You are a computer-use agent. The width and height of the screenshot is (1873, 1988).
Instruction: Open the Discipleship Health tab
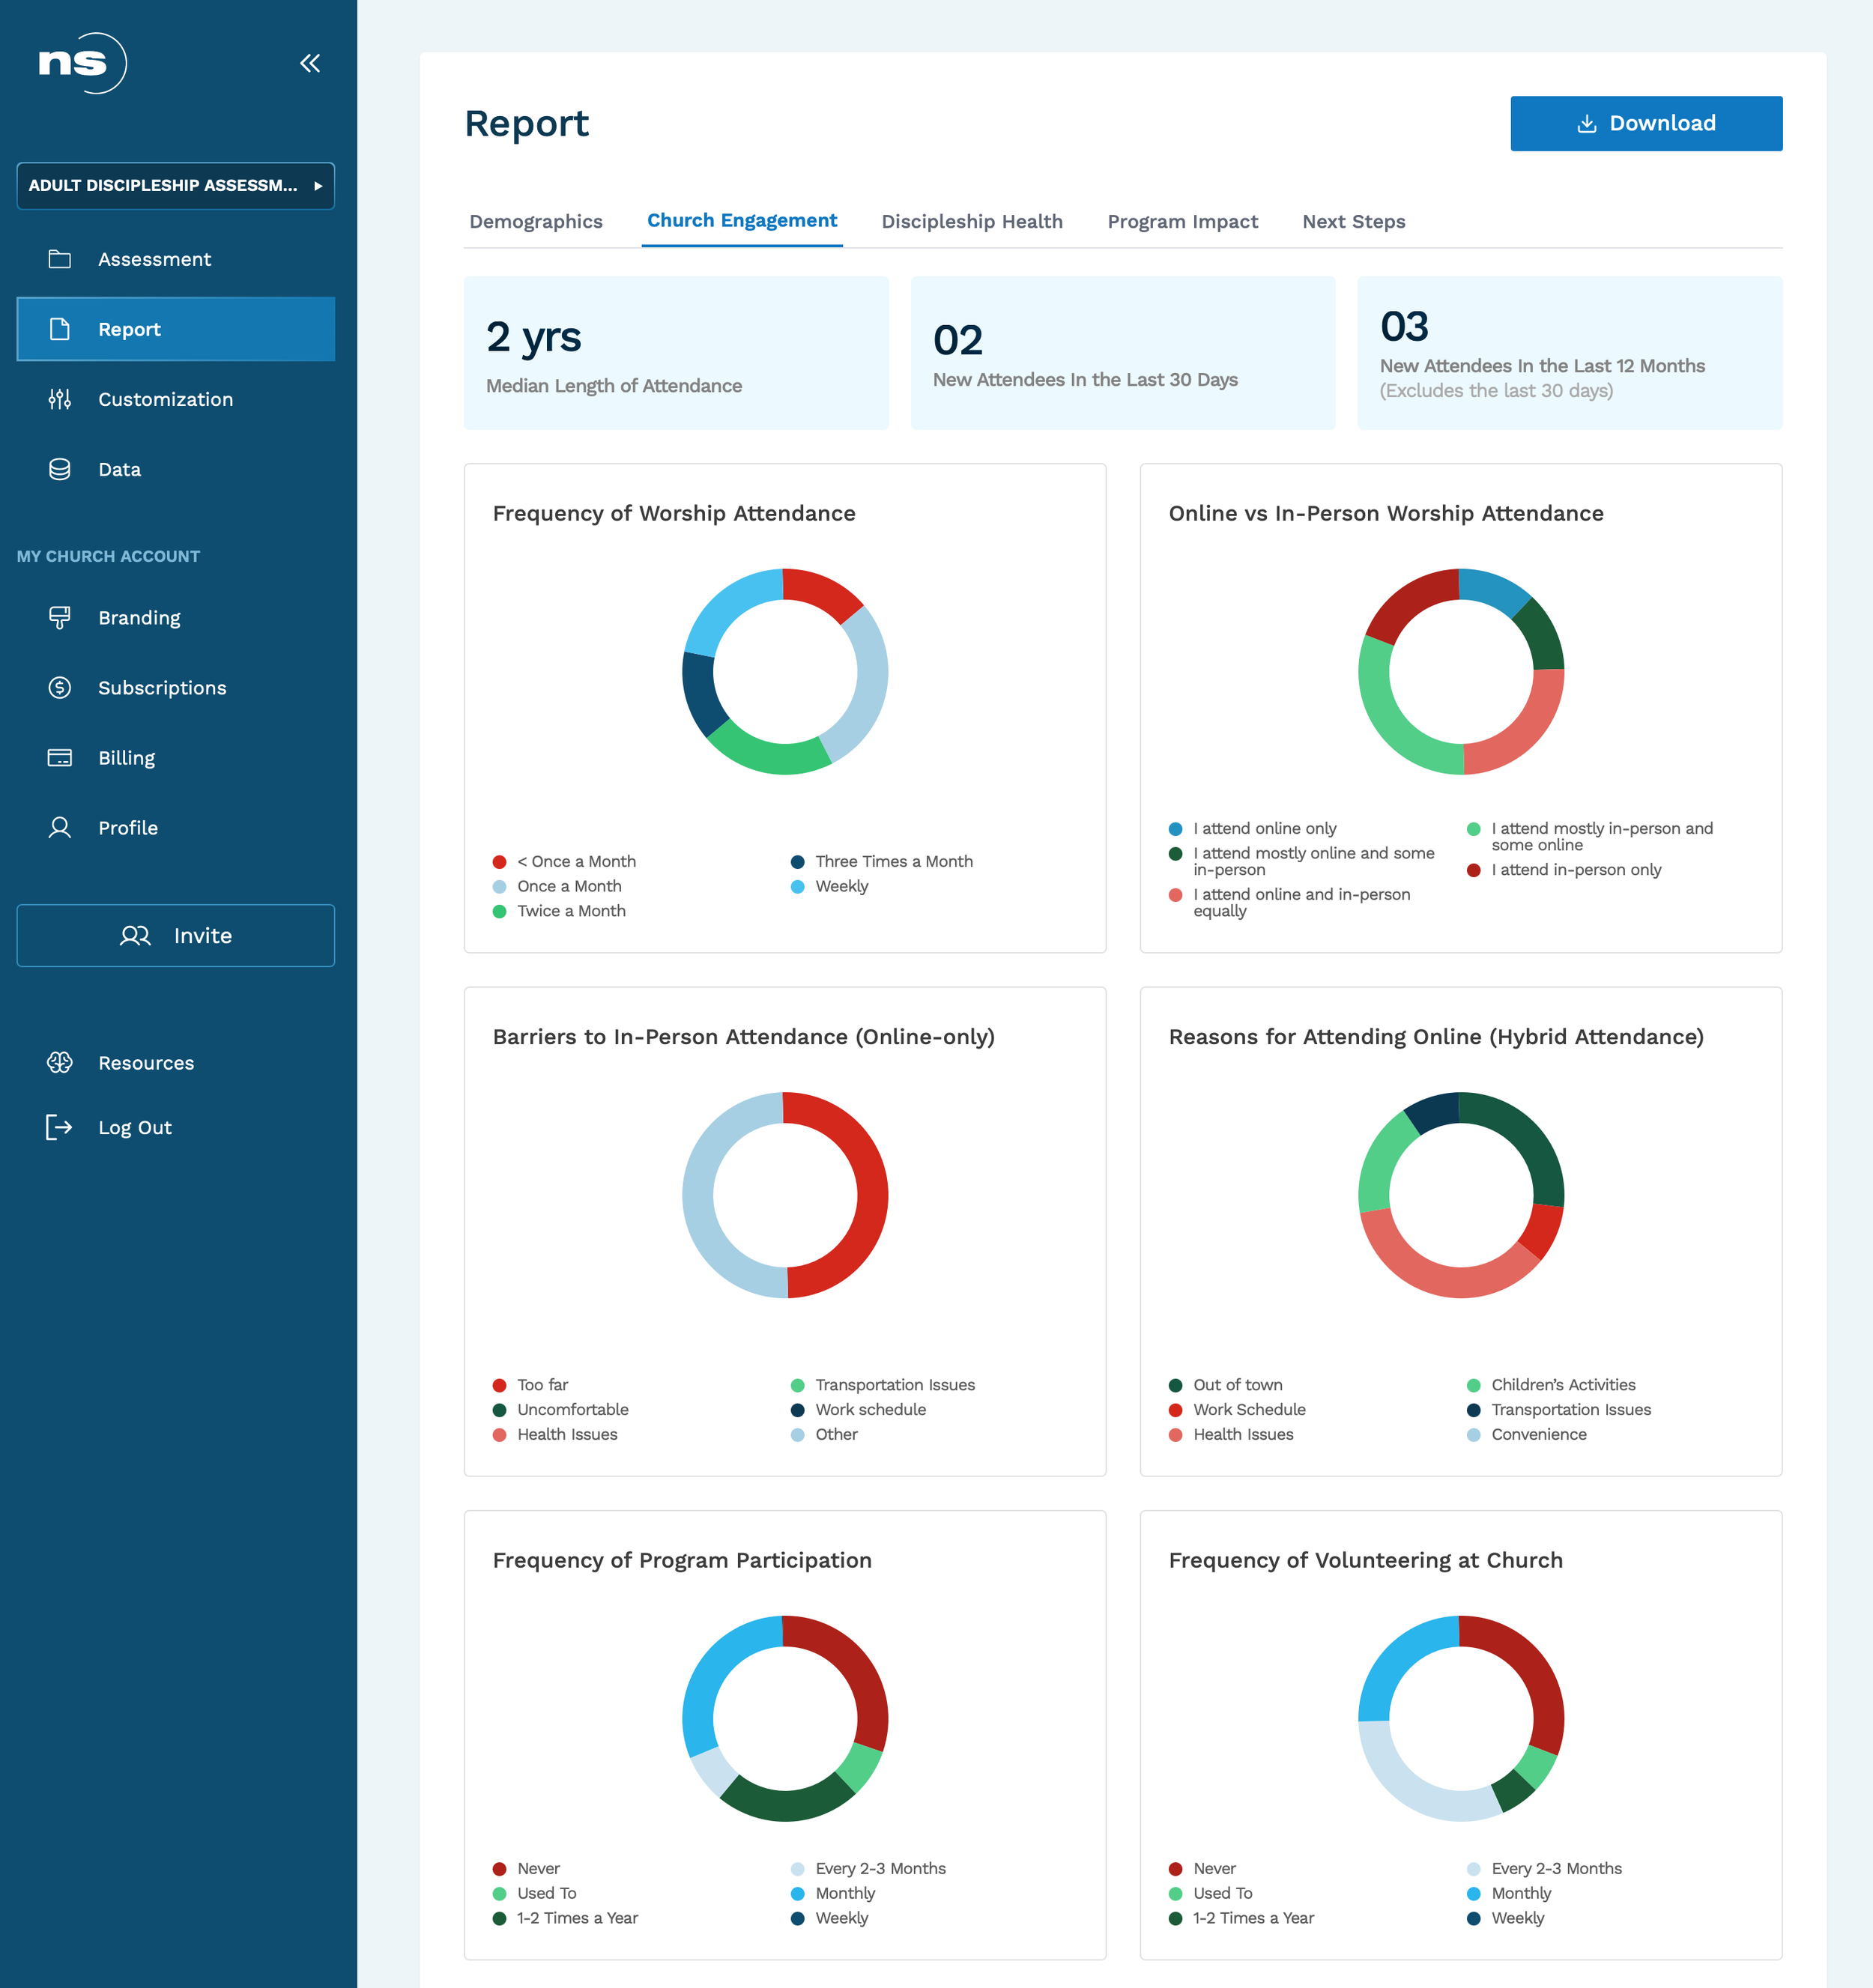(x=972, y=221)
